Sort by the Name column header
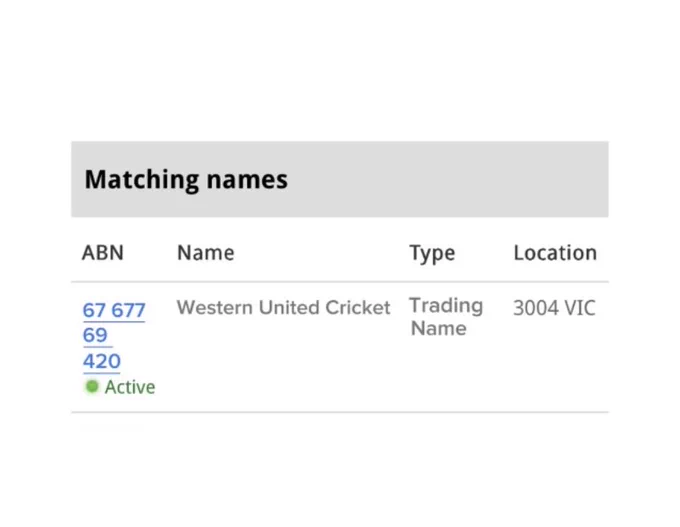680x527 pixels. (x=206, y=252)
